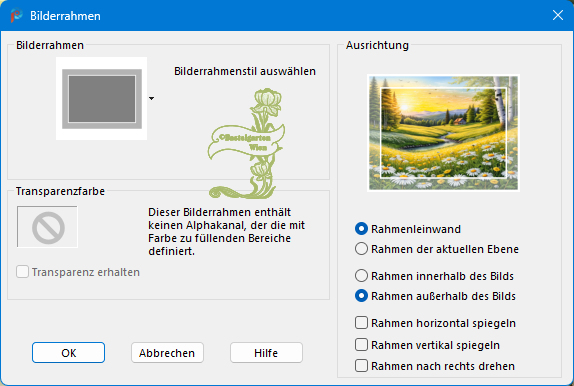Close the Bilderrahmen dialog

point(558,15)
